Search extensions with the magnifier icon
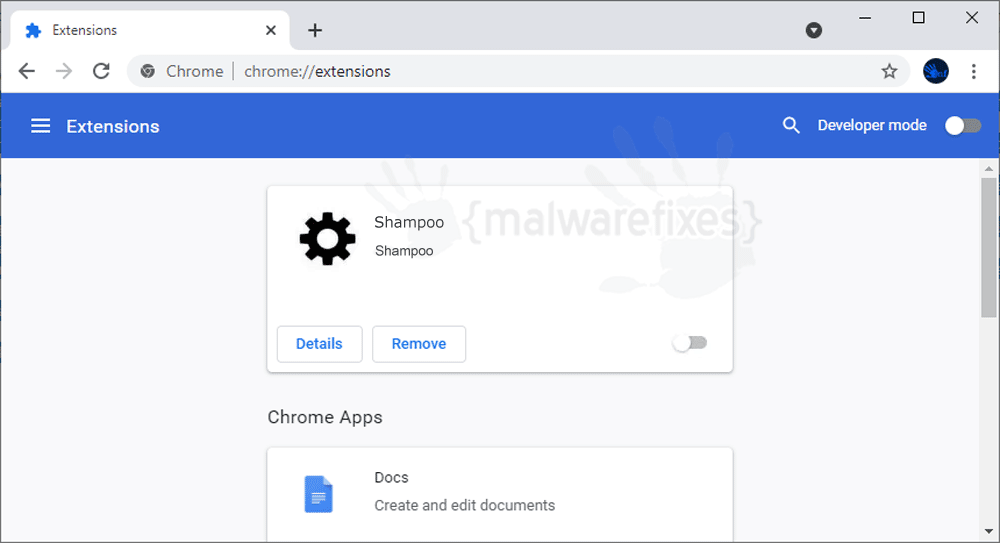The width and height of the screenshot is (1000, 543). point(791,125)
